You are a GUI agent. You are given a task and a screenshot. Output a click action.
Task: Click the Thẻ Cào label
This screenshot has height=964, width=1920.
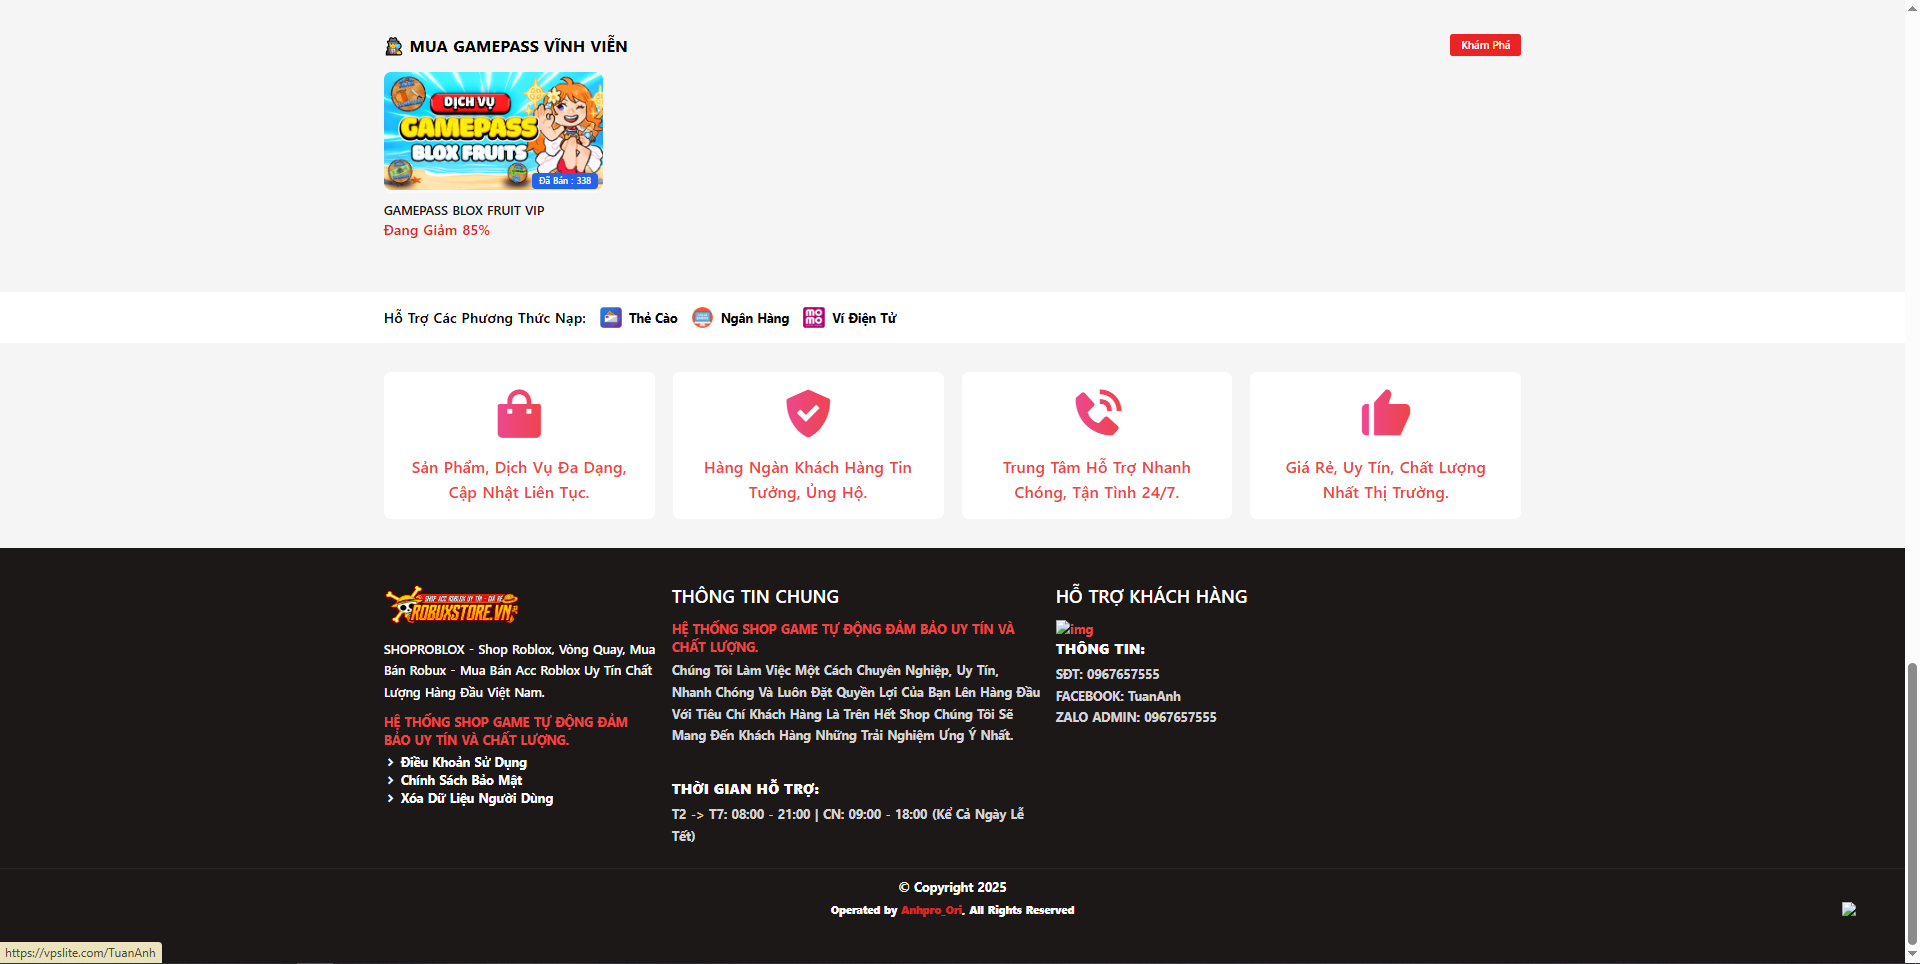click(x=653, y=318)
